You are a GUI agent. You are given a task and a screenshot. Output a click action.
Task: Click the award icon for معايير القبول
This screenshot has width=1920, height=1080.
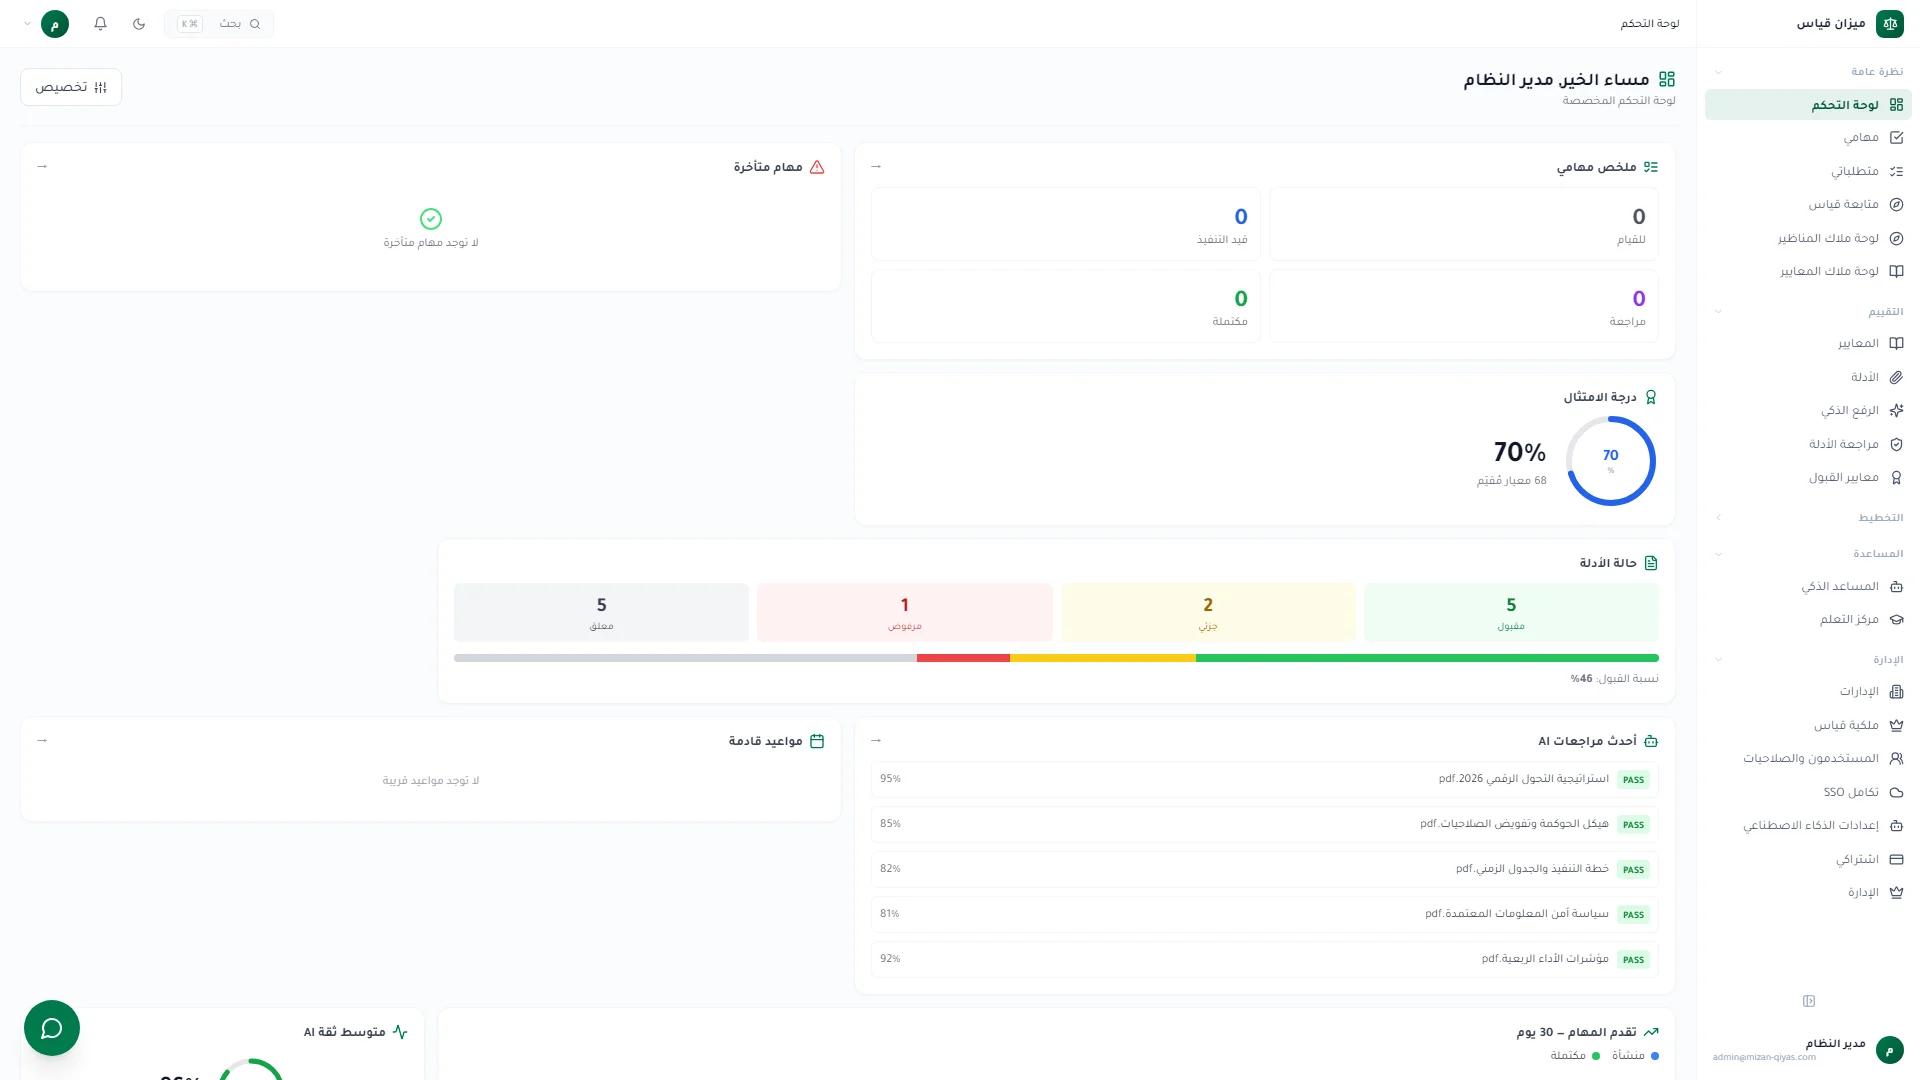tap(1896, 477)
